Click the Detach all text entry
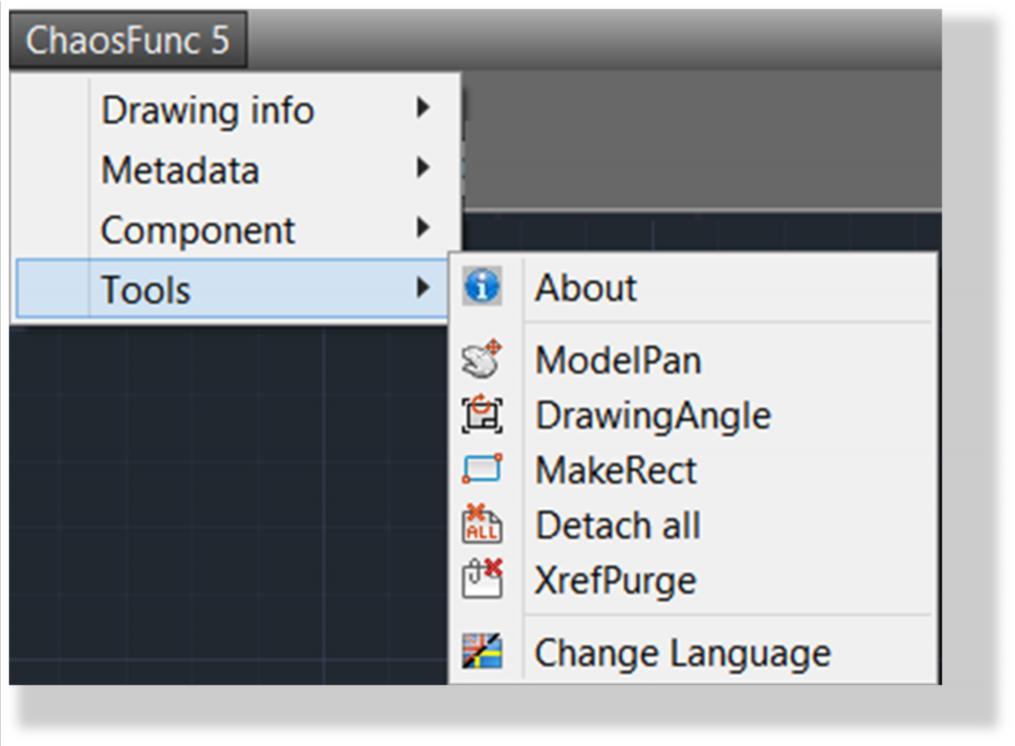Image resolution: width=1015 pixels, height=746 pixels. (x=618, y=525)
